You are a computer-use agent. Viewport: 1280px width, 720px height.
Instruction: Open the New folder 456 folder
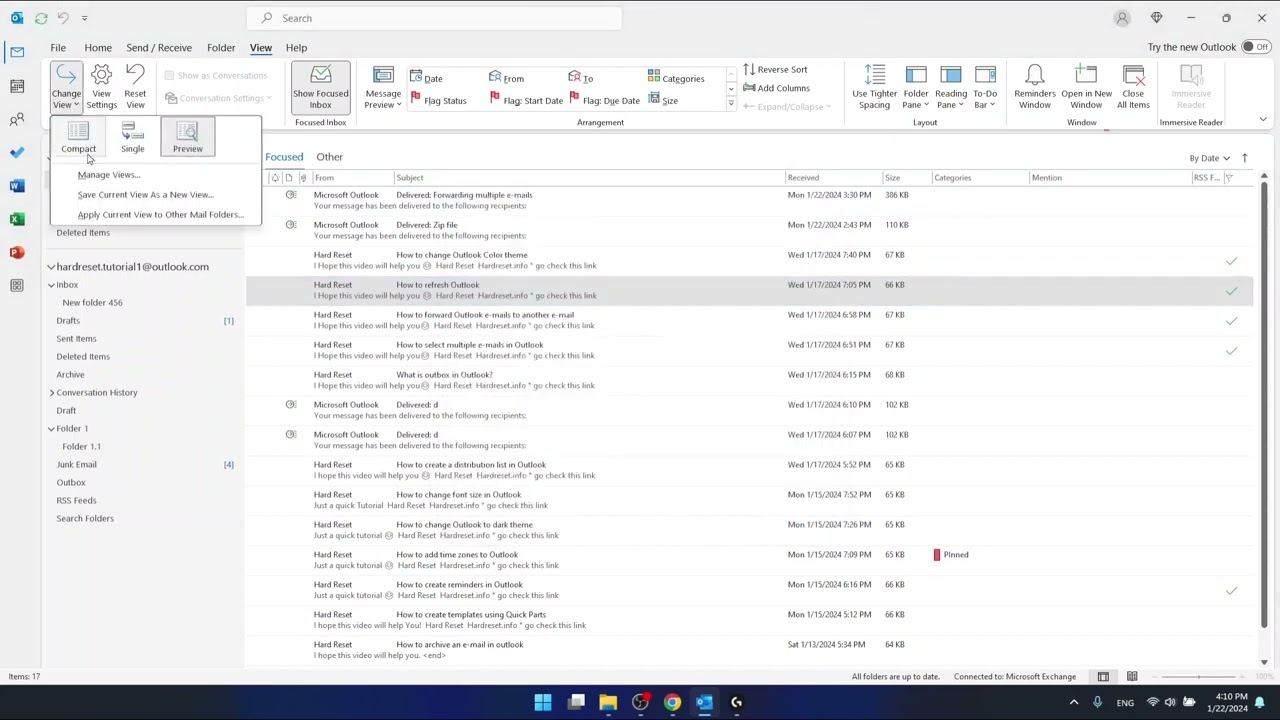pos(92,303)
